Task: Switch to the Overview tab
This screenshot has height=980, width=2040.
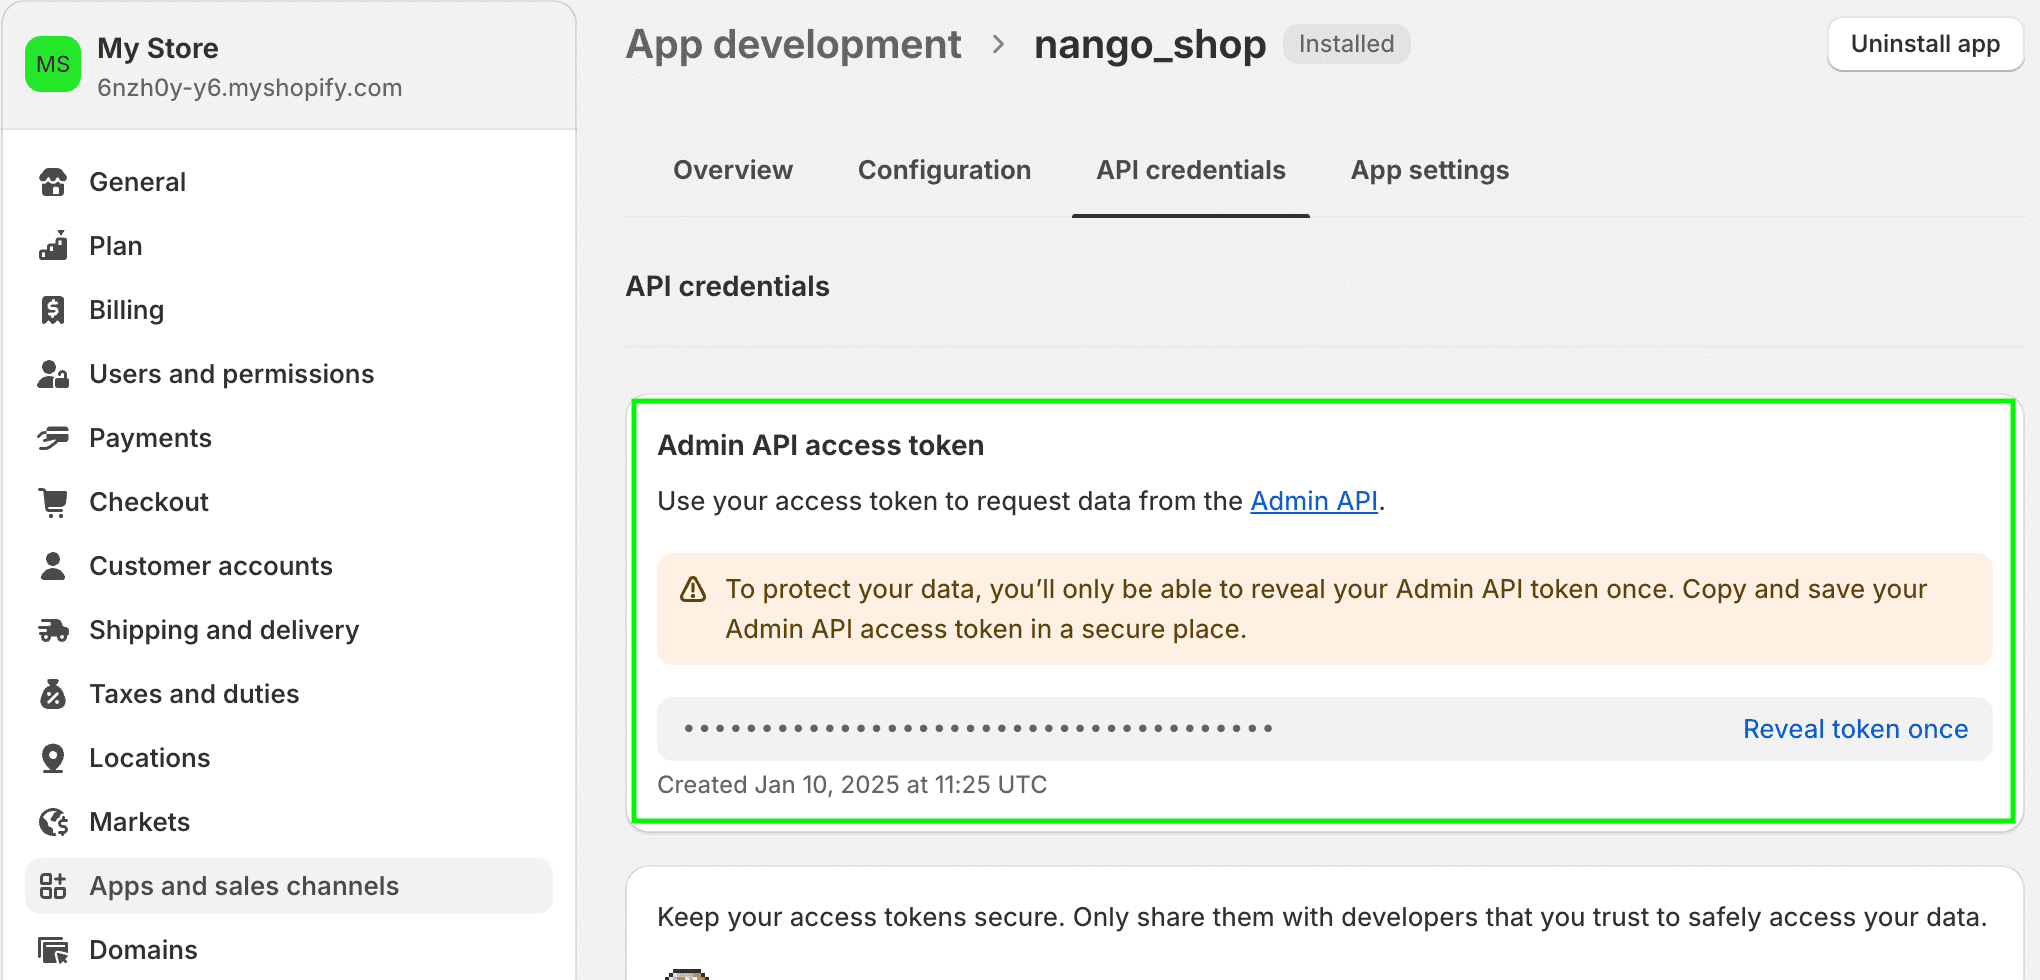Action: click(733, 170)
